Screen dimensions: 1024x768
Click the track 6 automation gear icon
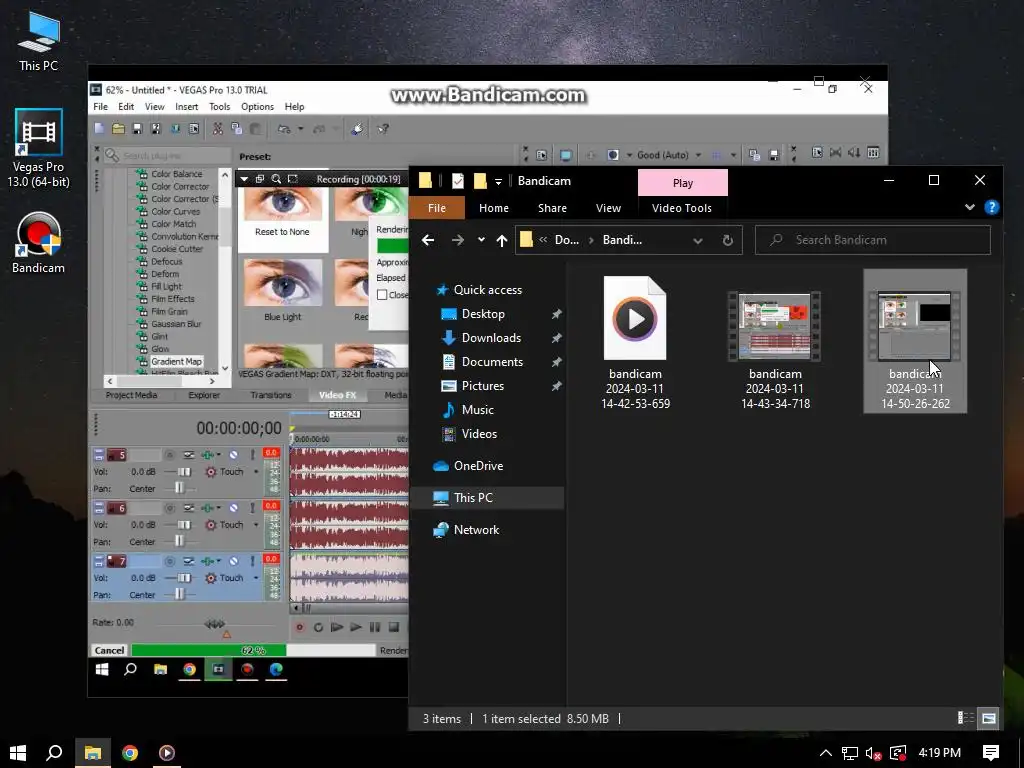(x=210, y=524)
